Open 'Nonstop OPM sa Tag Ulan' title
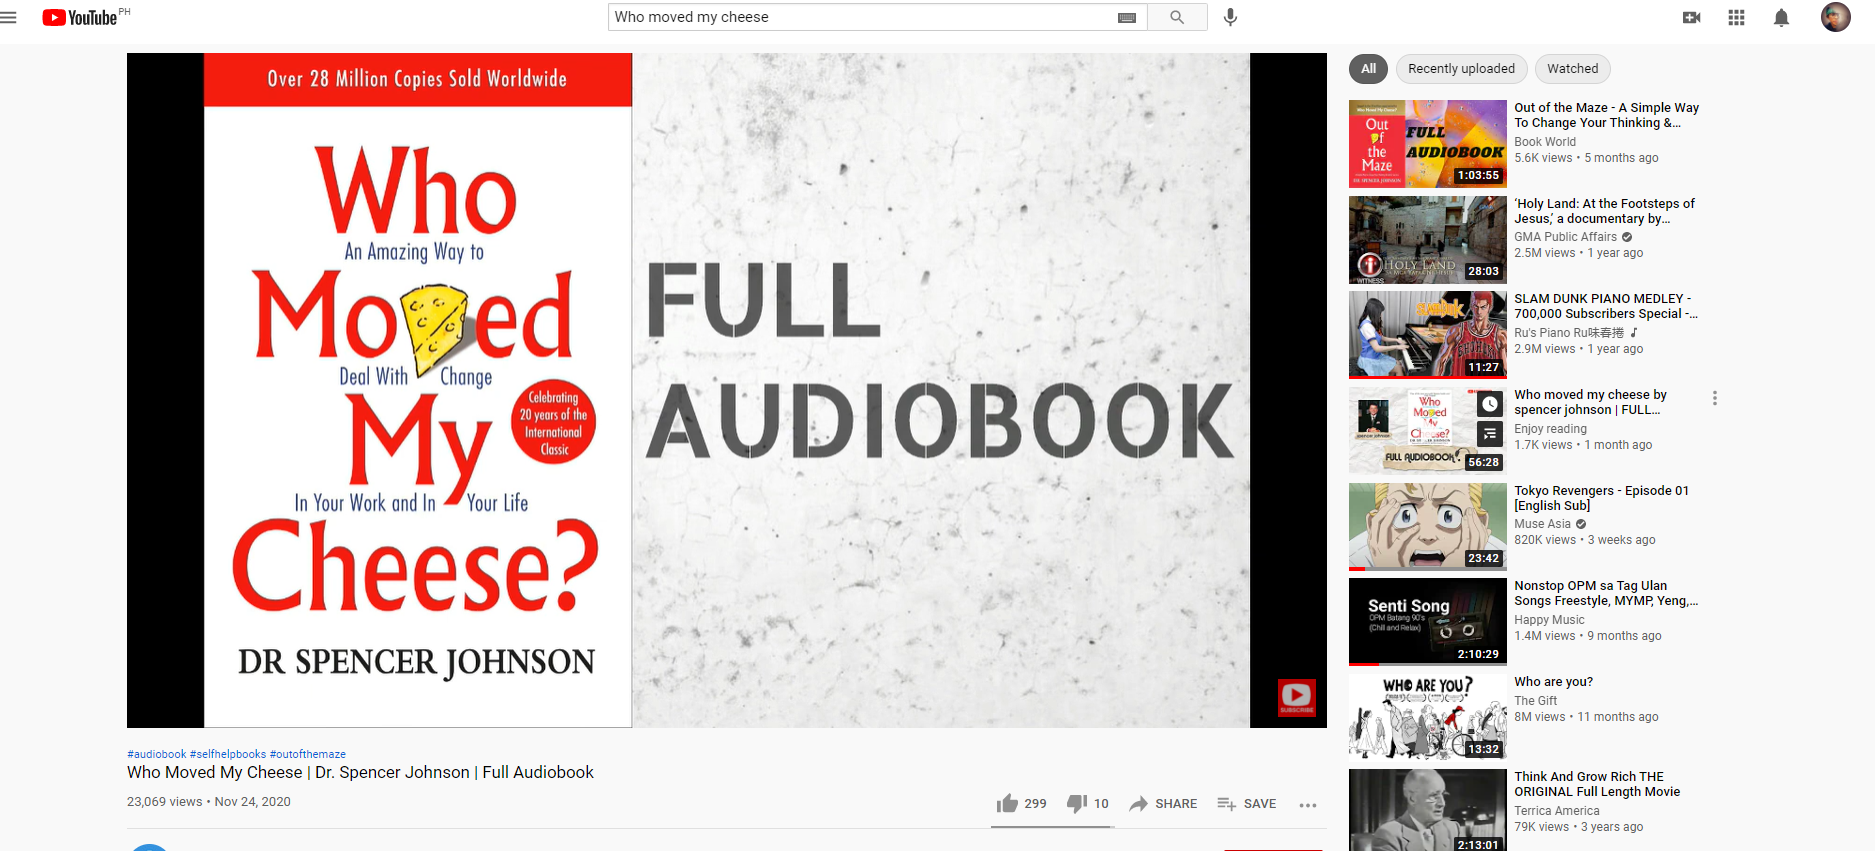1875x851 pixels. (1606, 593)
